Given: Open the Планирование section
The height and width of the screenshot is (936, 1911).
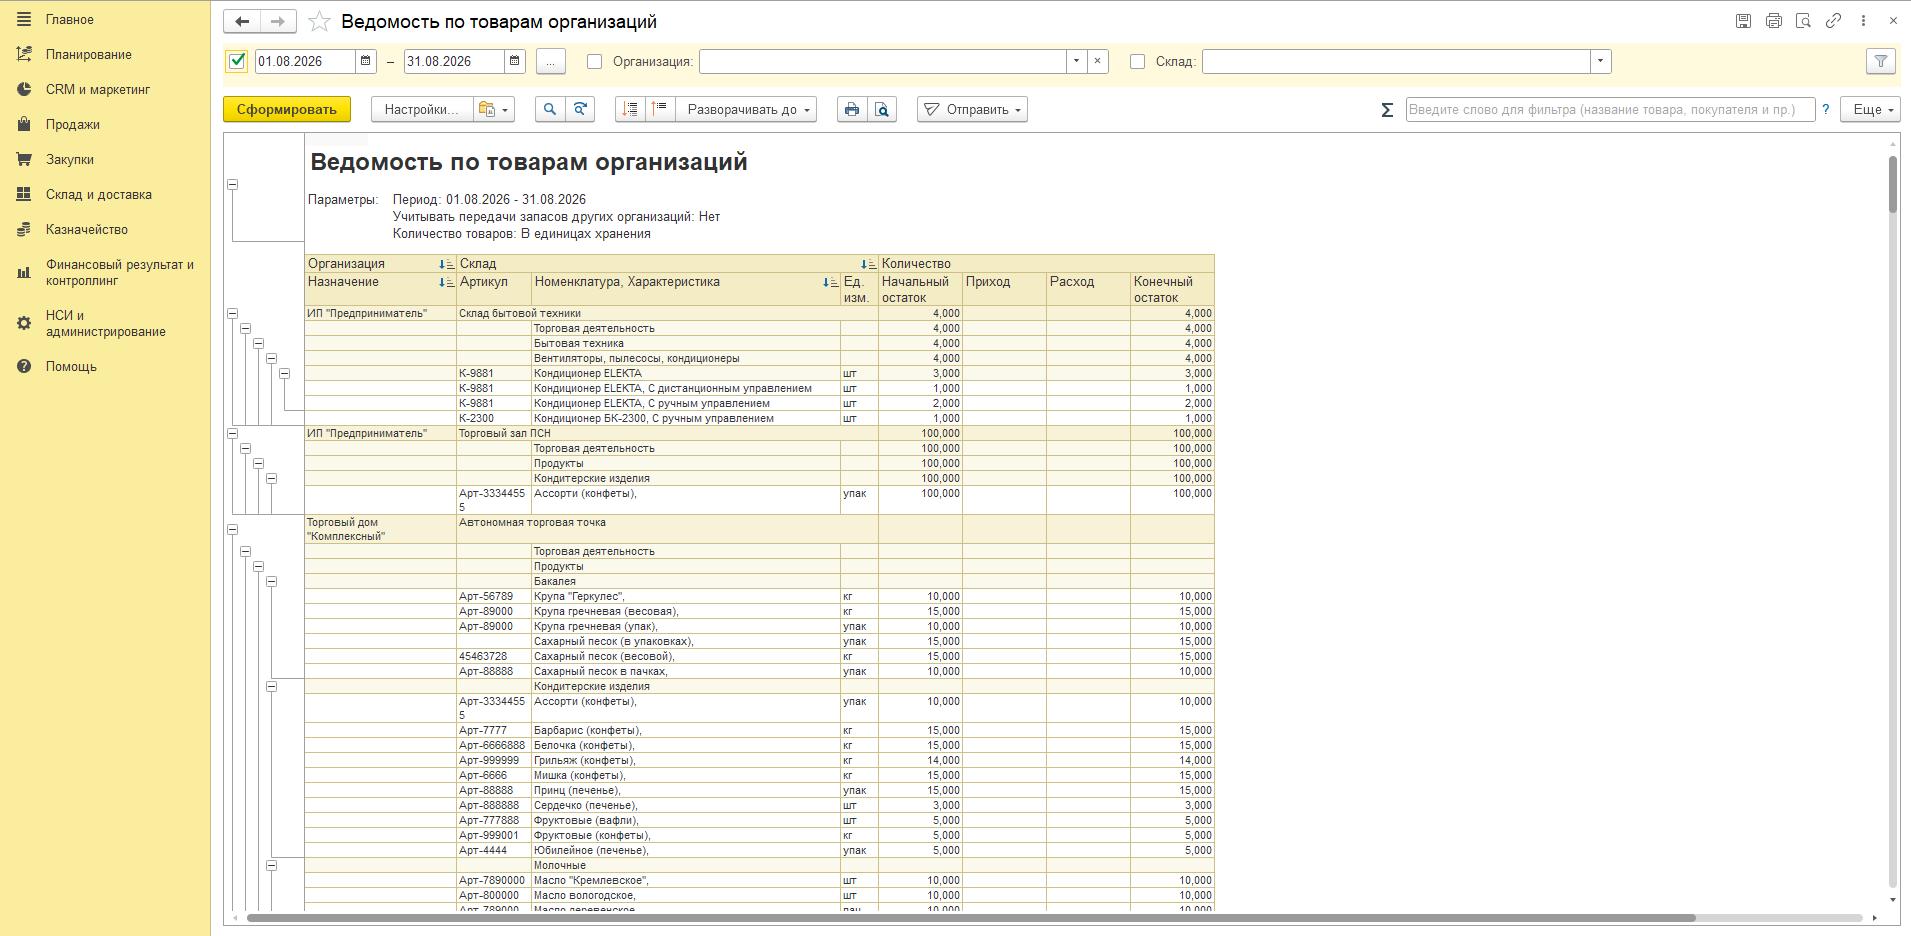Looking at the screenshot, I should [x=105, y=54].
